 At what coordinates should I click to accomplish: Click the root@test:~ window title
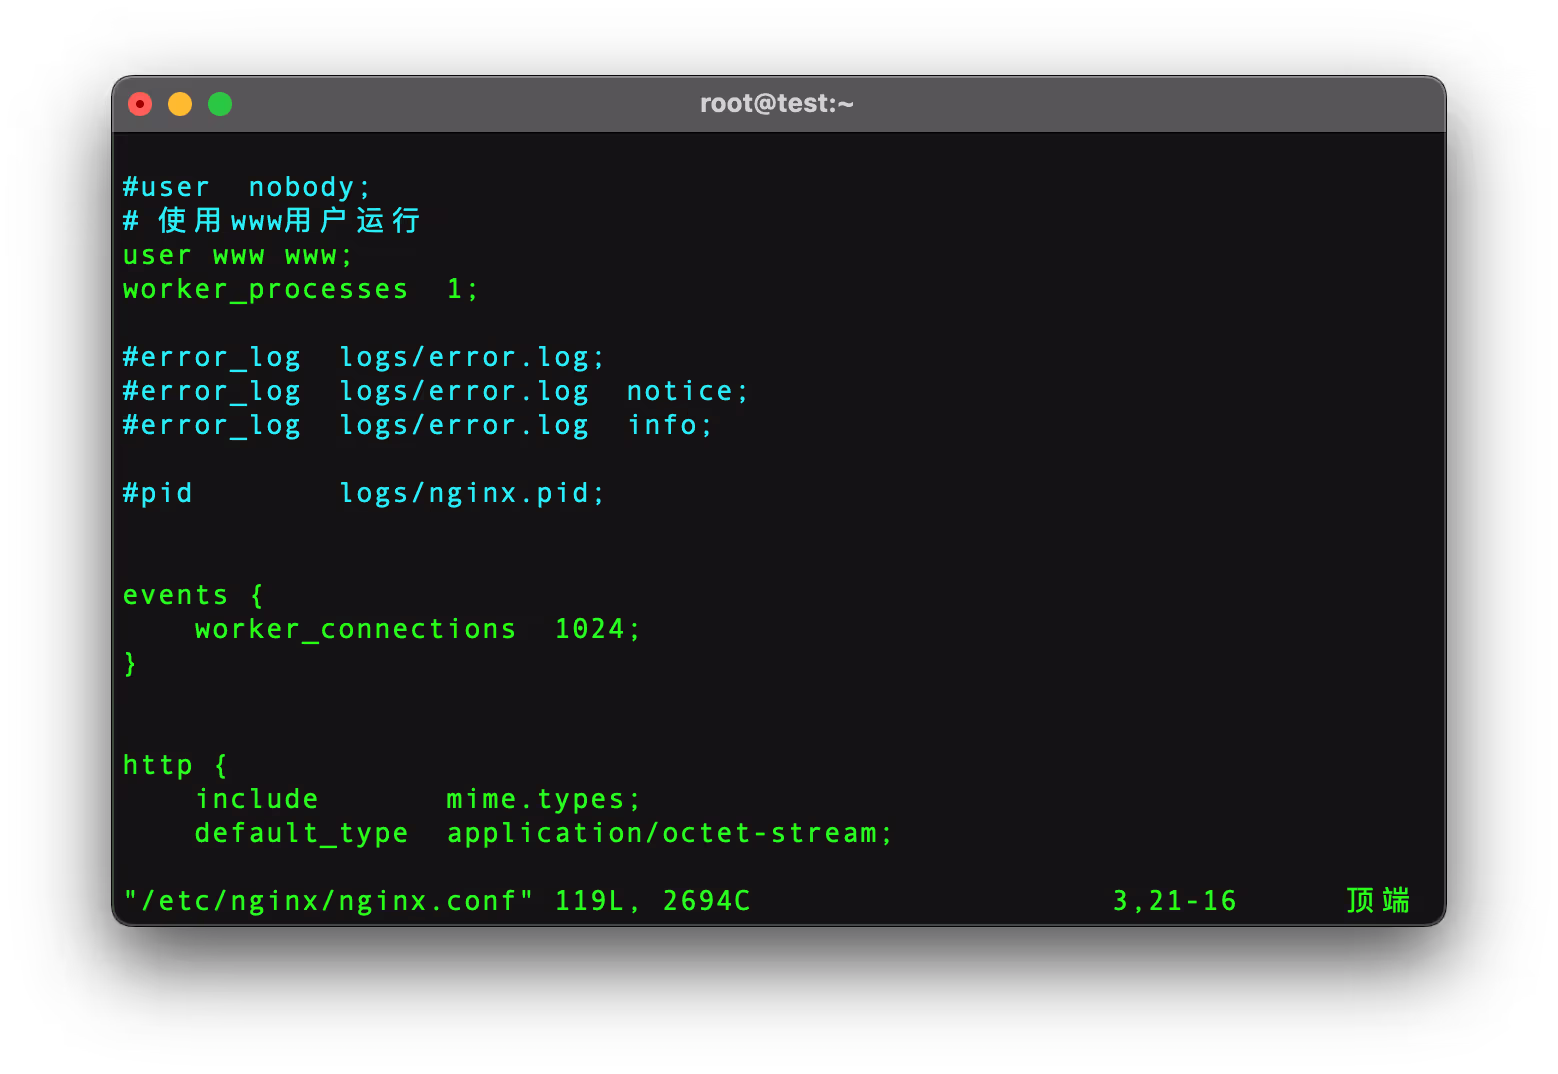(x=777, y=104)
